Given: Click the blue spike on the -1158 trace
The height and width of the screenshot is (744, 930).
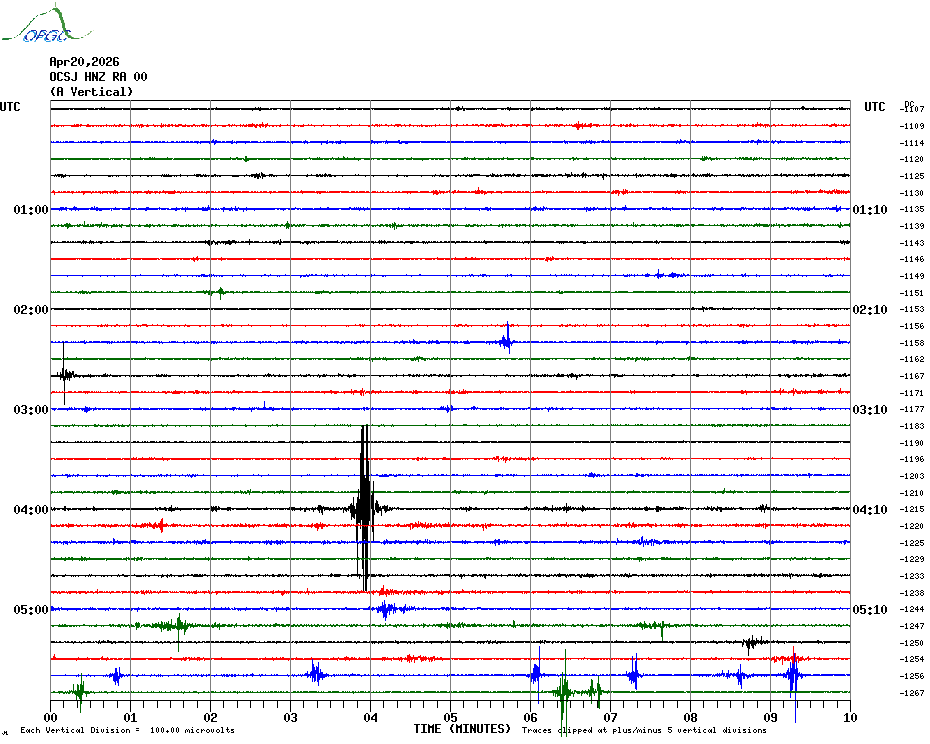Looking at the screenshot, I should pos(507,339).
